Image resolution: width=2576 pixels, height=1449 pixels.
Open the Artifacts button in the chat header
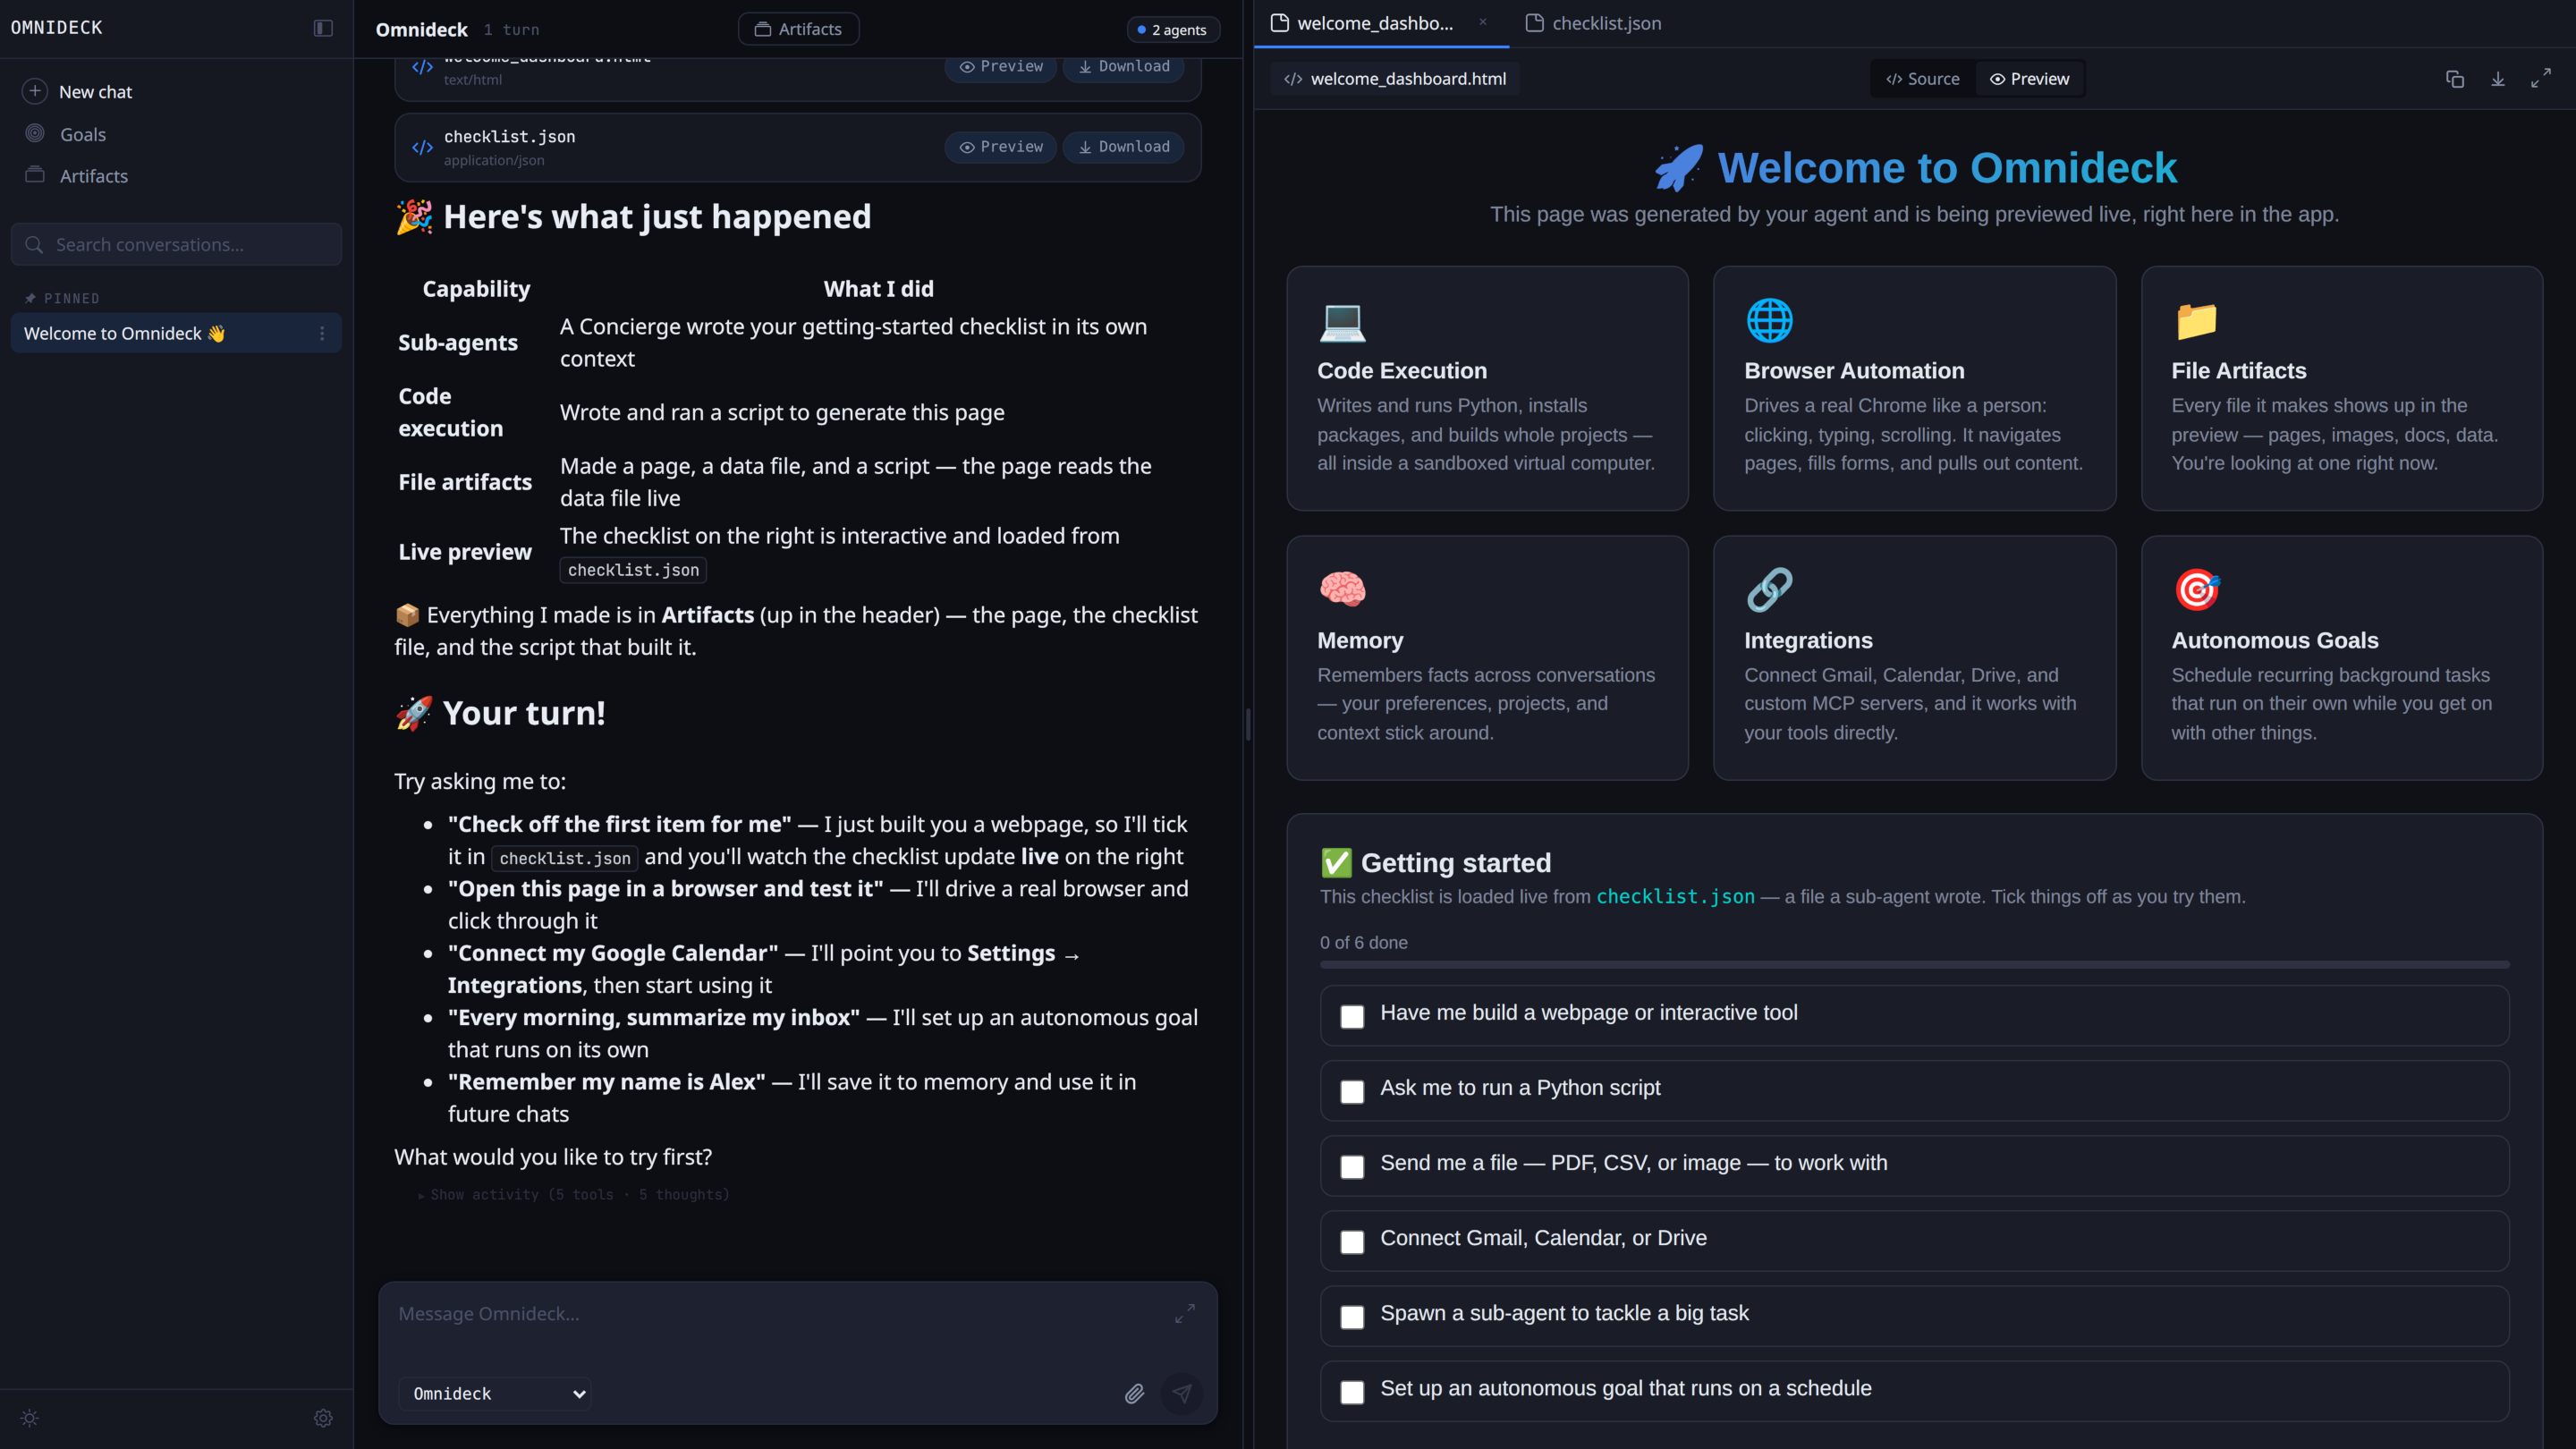798,29
